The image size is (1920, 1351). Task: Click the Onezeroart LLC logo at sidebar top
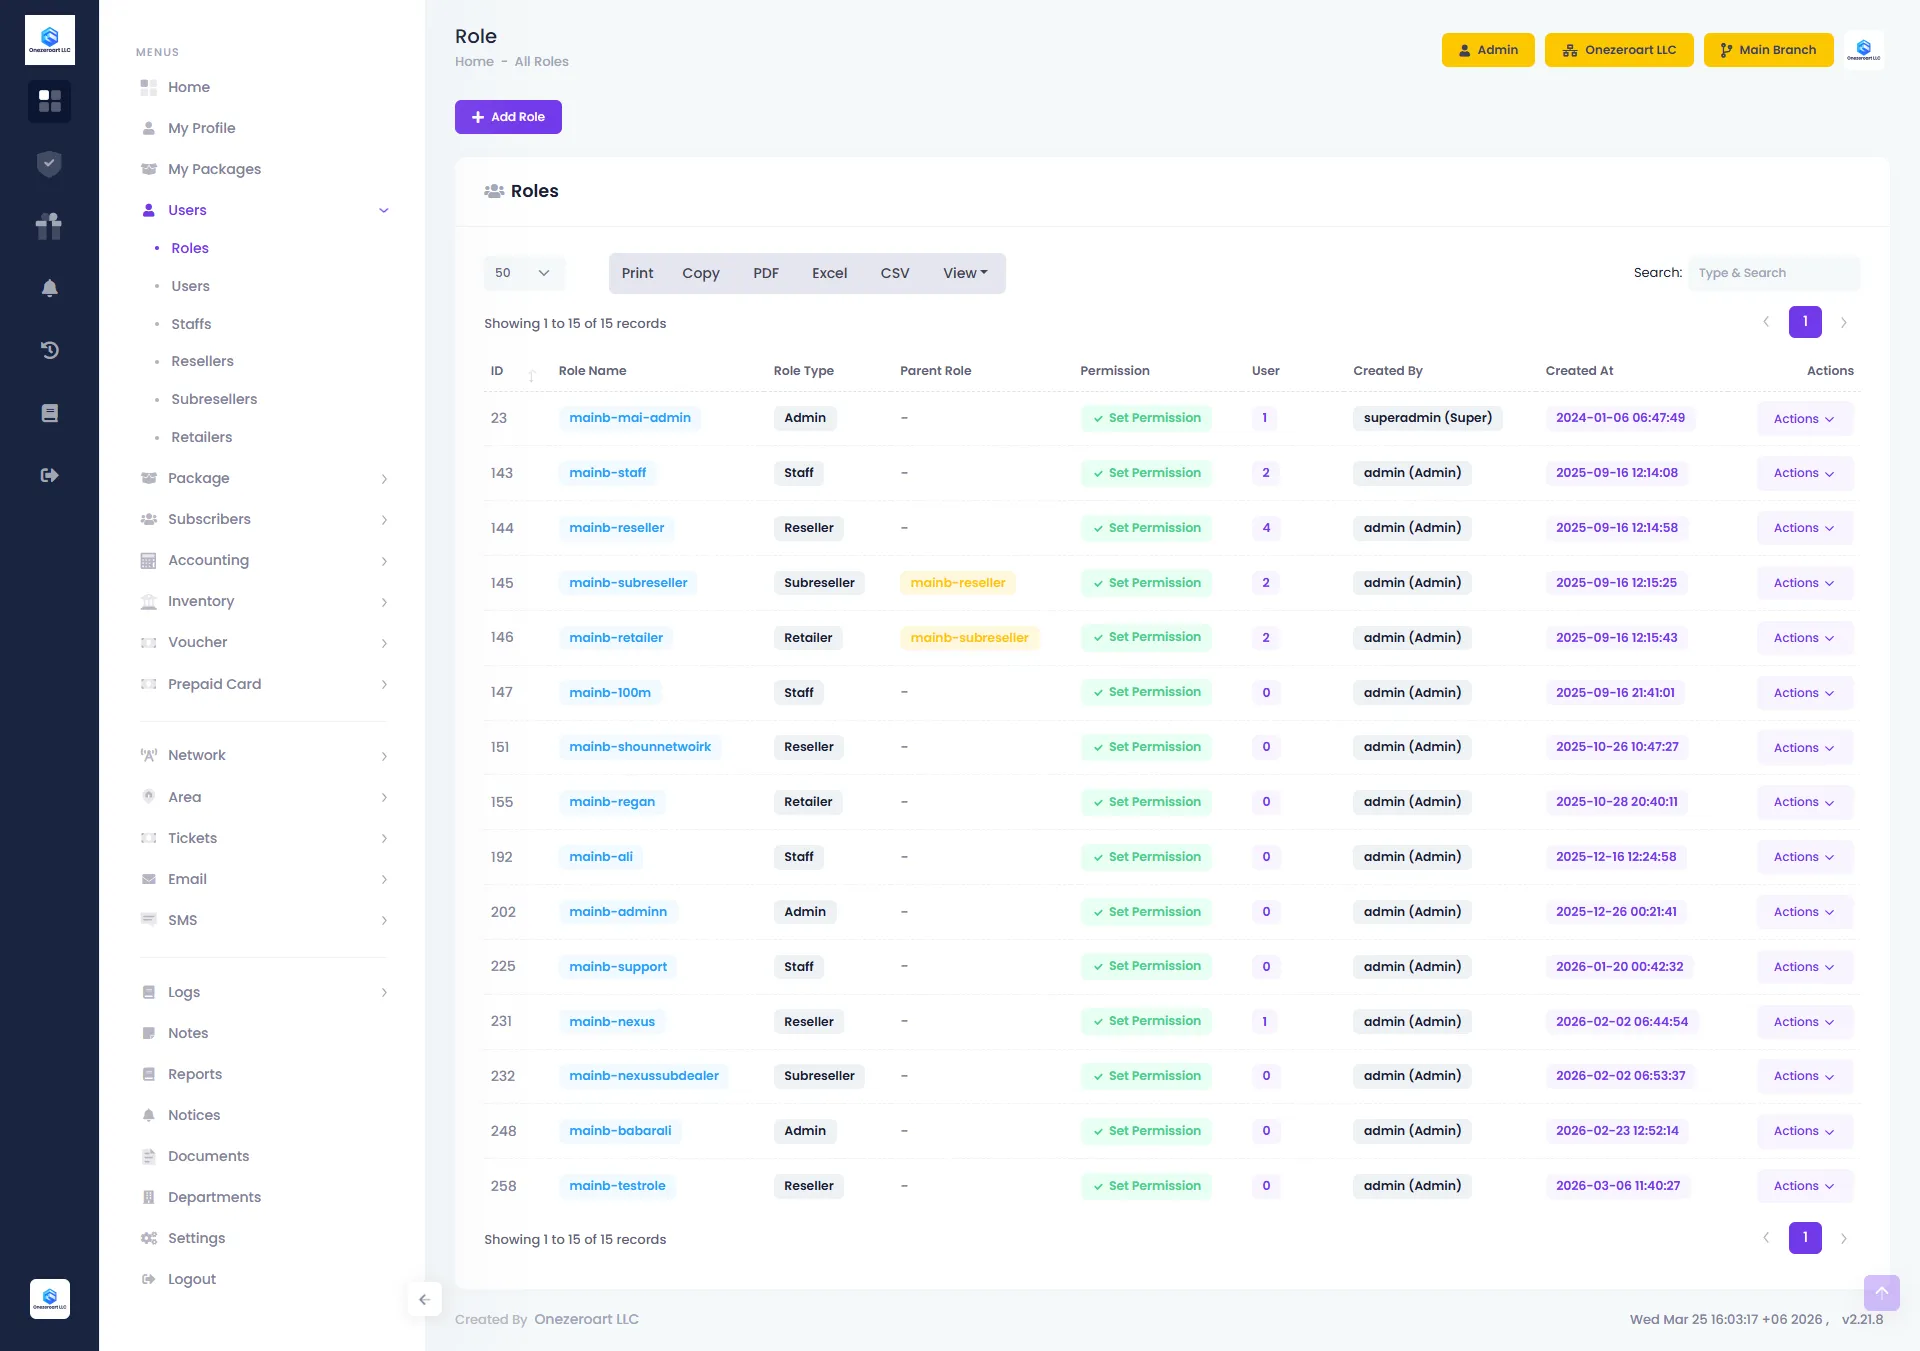49,39
